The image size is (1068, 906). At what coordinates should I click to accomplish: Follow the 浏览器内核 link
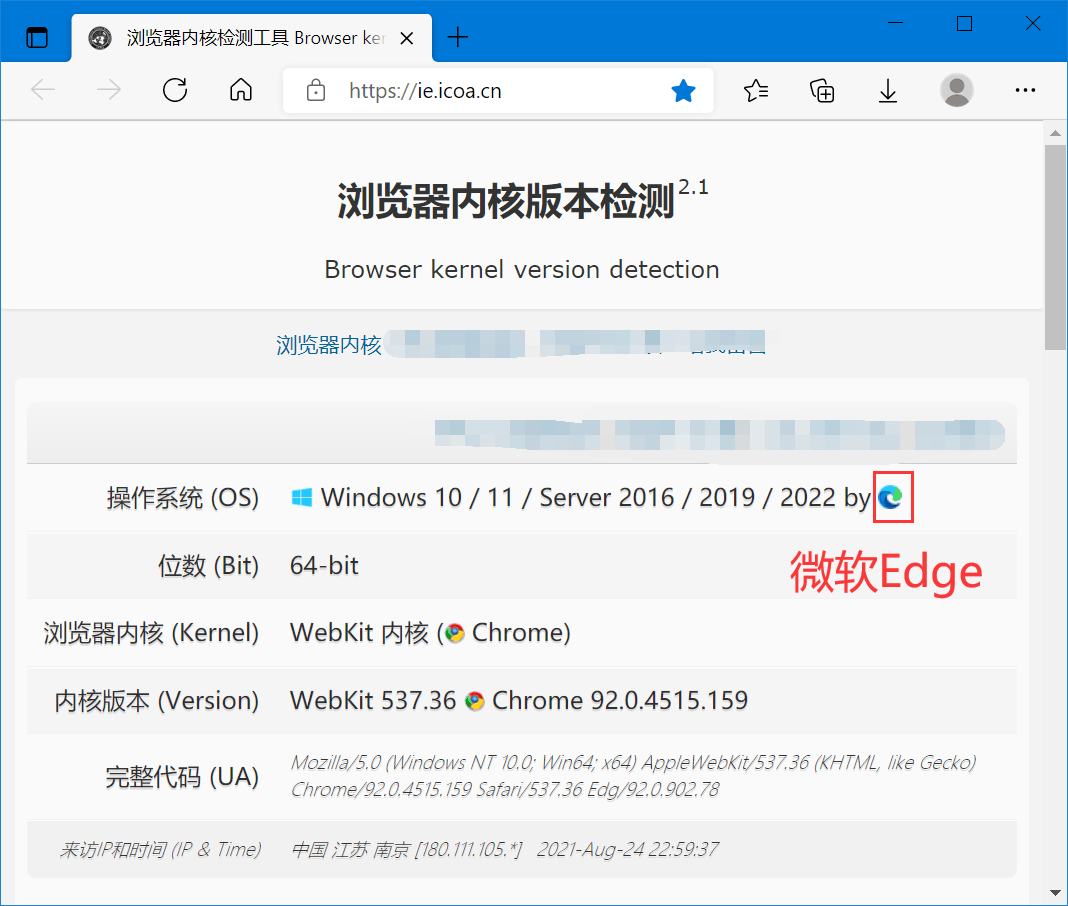328,345
